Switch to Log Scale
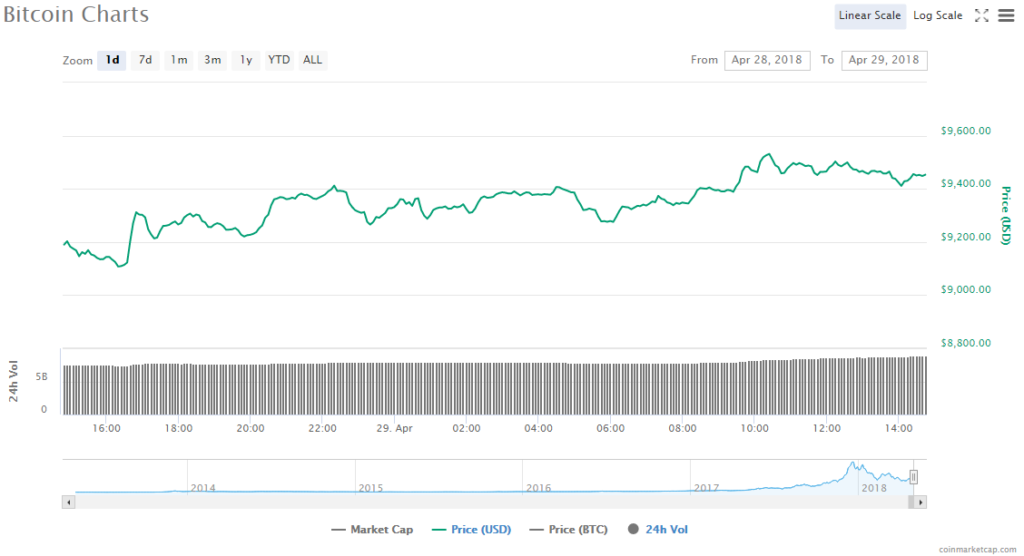The image size is (1024, 556). 937,15
